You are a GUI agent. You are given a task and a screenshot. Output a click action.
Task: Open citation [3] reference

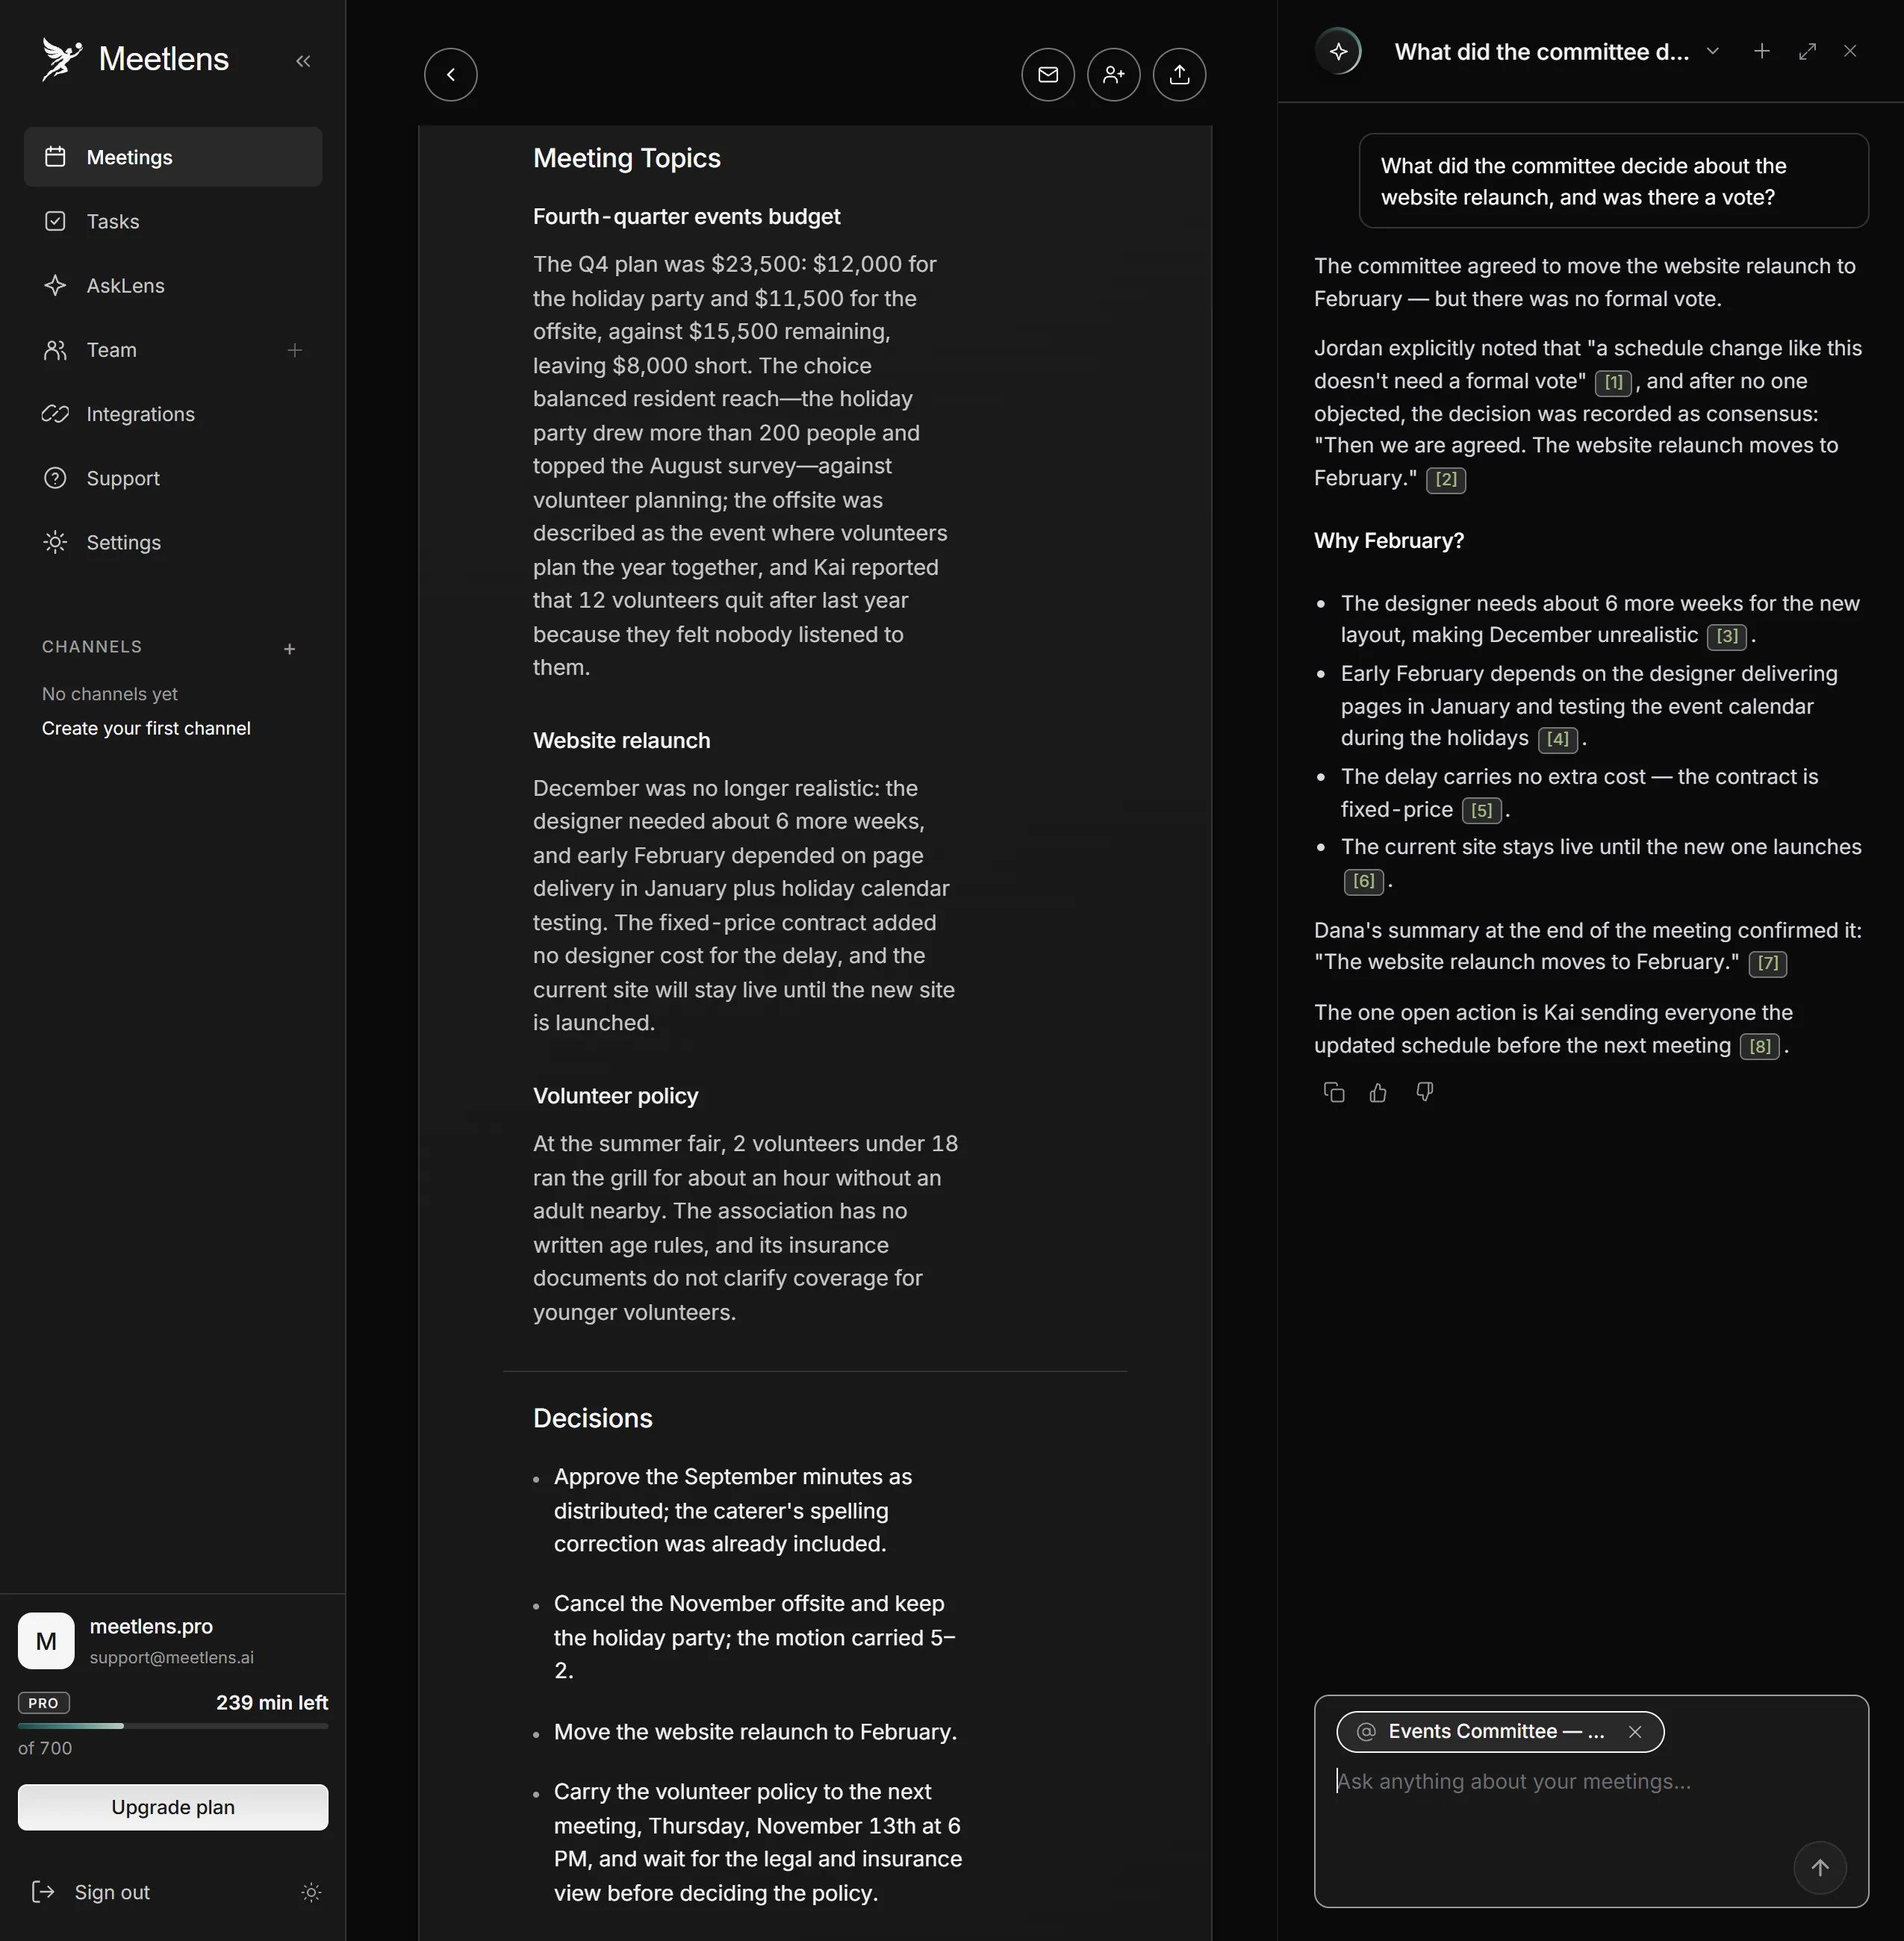1727,636
